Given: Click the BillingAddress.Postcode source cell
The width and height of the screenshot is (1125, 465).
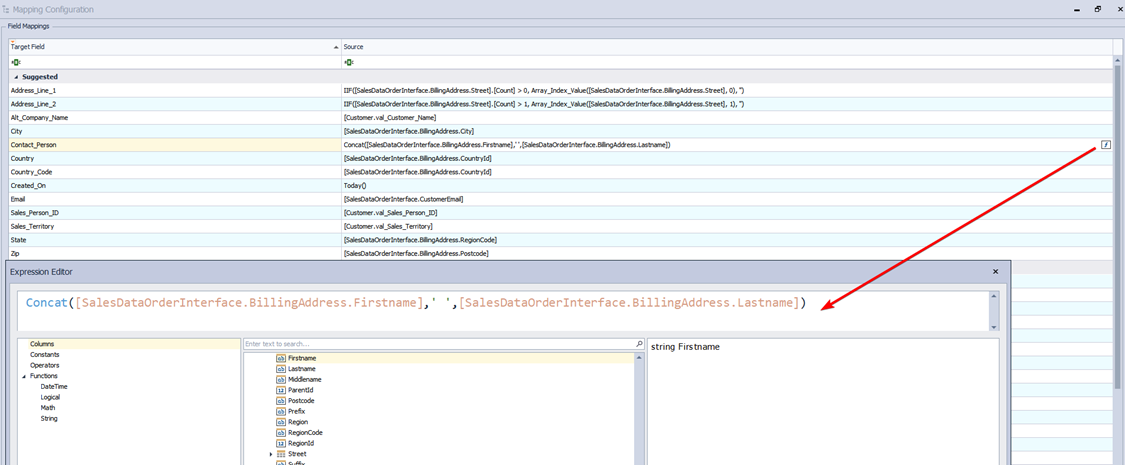Looking at the screenshot, I should pos(726,253).
